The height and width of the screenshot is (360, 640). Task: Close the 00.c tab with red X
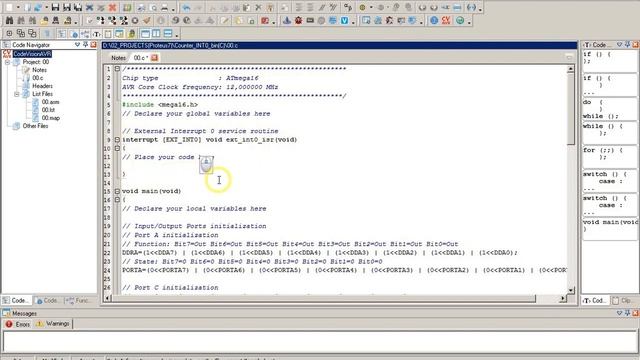point(154,58)
